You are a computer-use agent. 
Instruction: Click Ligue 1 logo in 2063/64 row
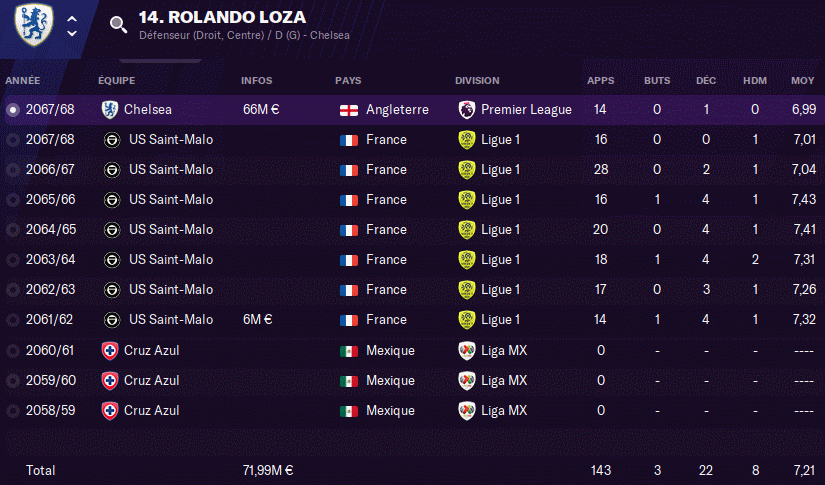[467, 260]
